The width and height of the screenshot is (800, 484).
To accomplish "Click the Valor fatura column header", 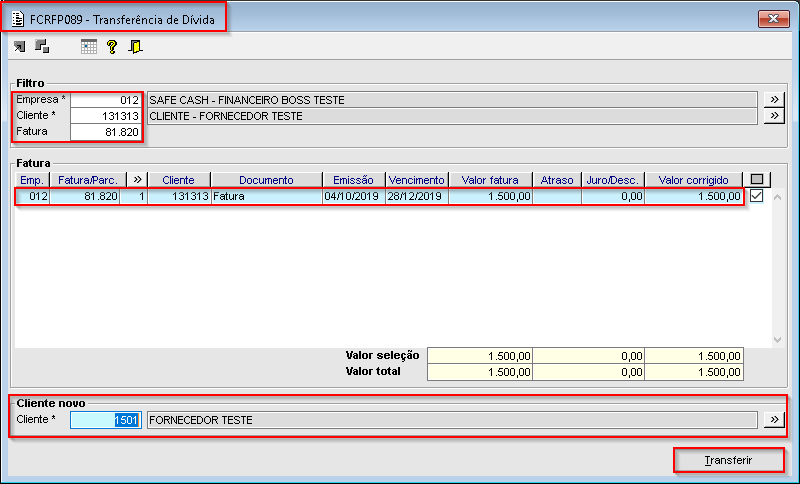I will click(490, 180).
